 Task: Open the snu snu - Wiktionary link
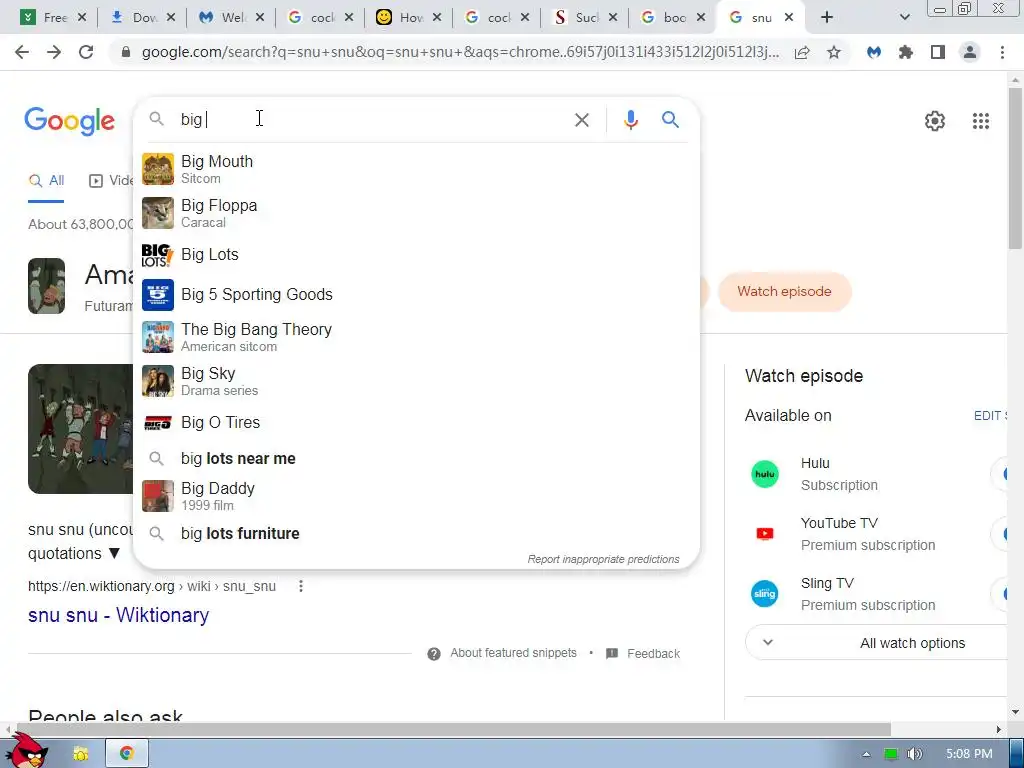118,615
